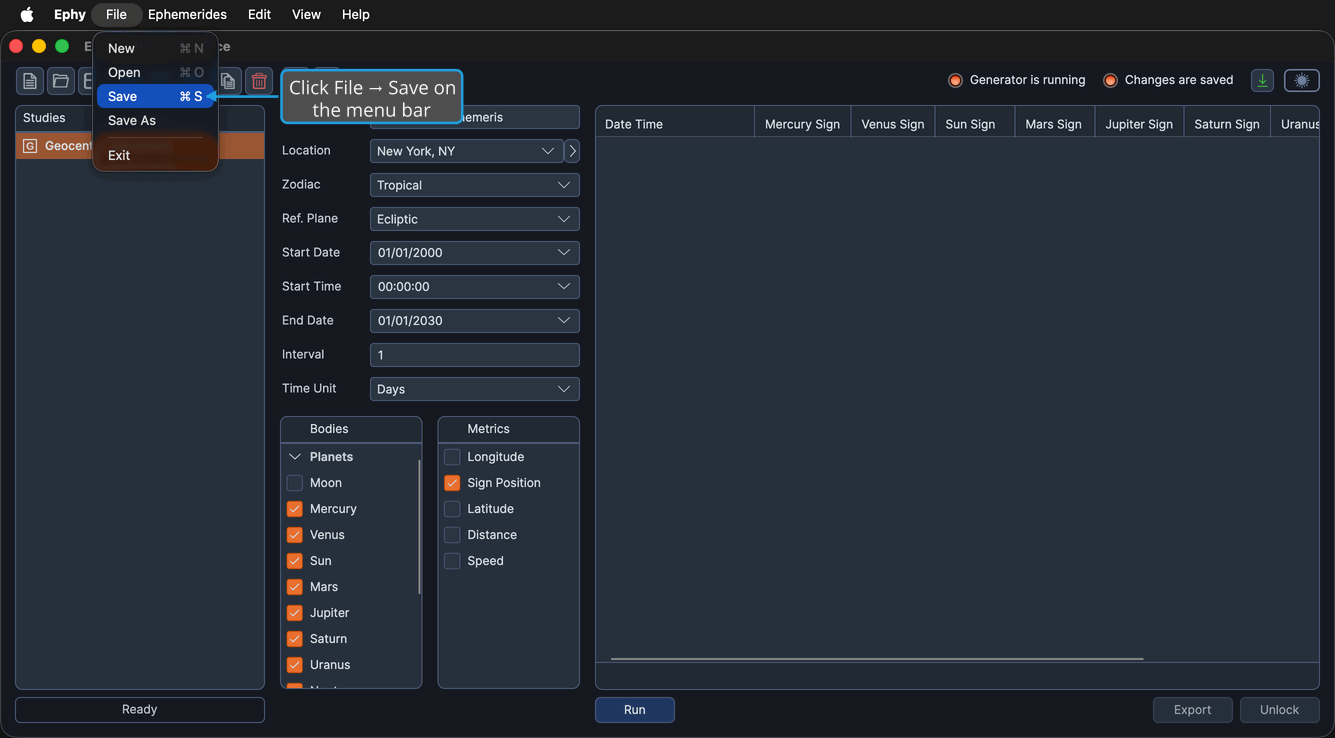Image resolution: width=1335 pixels, height=738 pixels.
Task: Click the results table horizontal scrollbar
Action: 877,659
